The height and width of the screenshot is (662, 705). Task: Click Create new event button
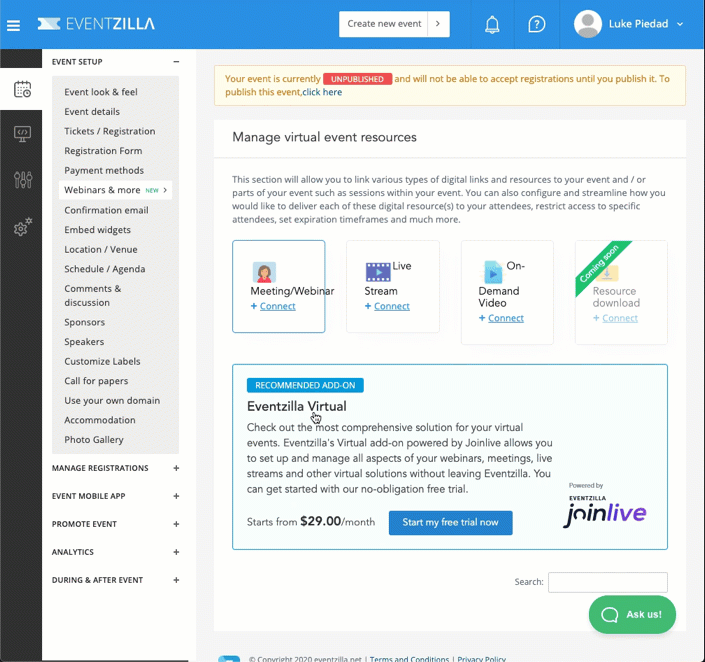pos(384,24)
